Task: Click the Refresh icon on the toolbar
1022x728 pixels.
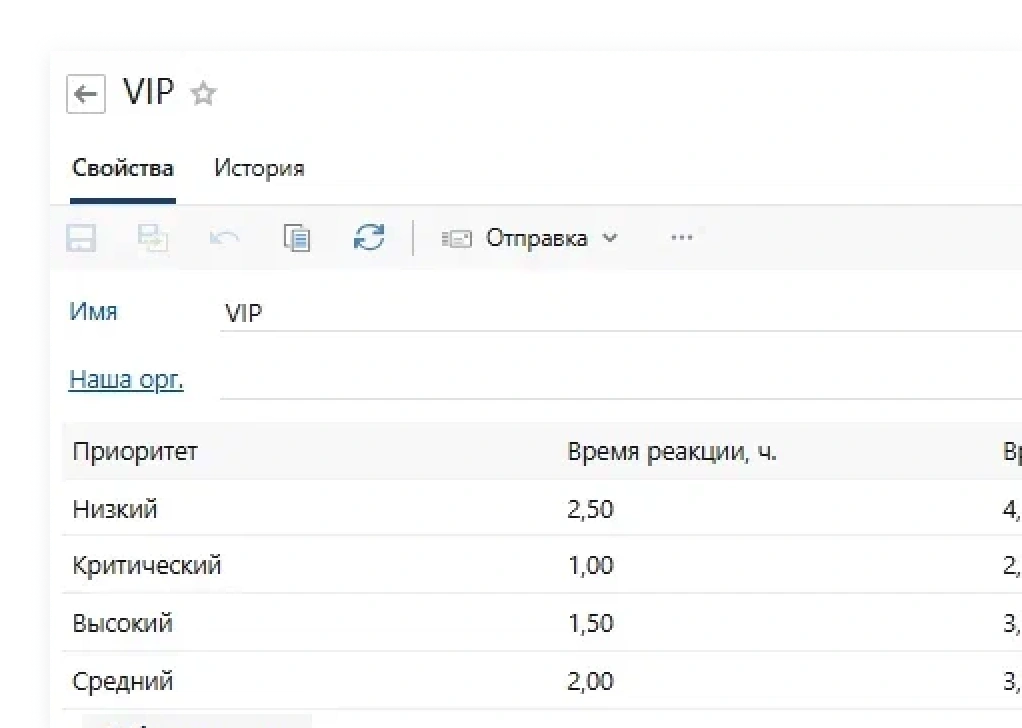Action: pos(369,238)
